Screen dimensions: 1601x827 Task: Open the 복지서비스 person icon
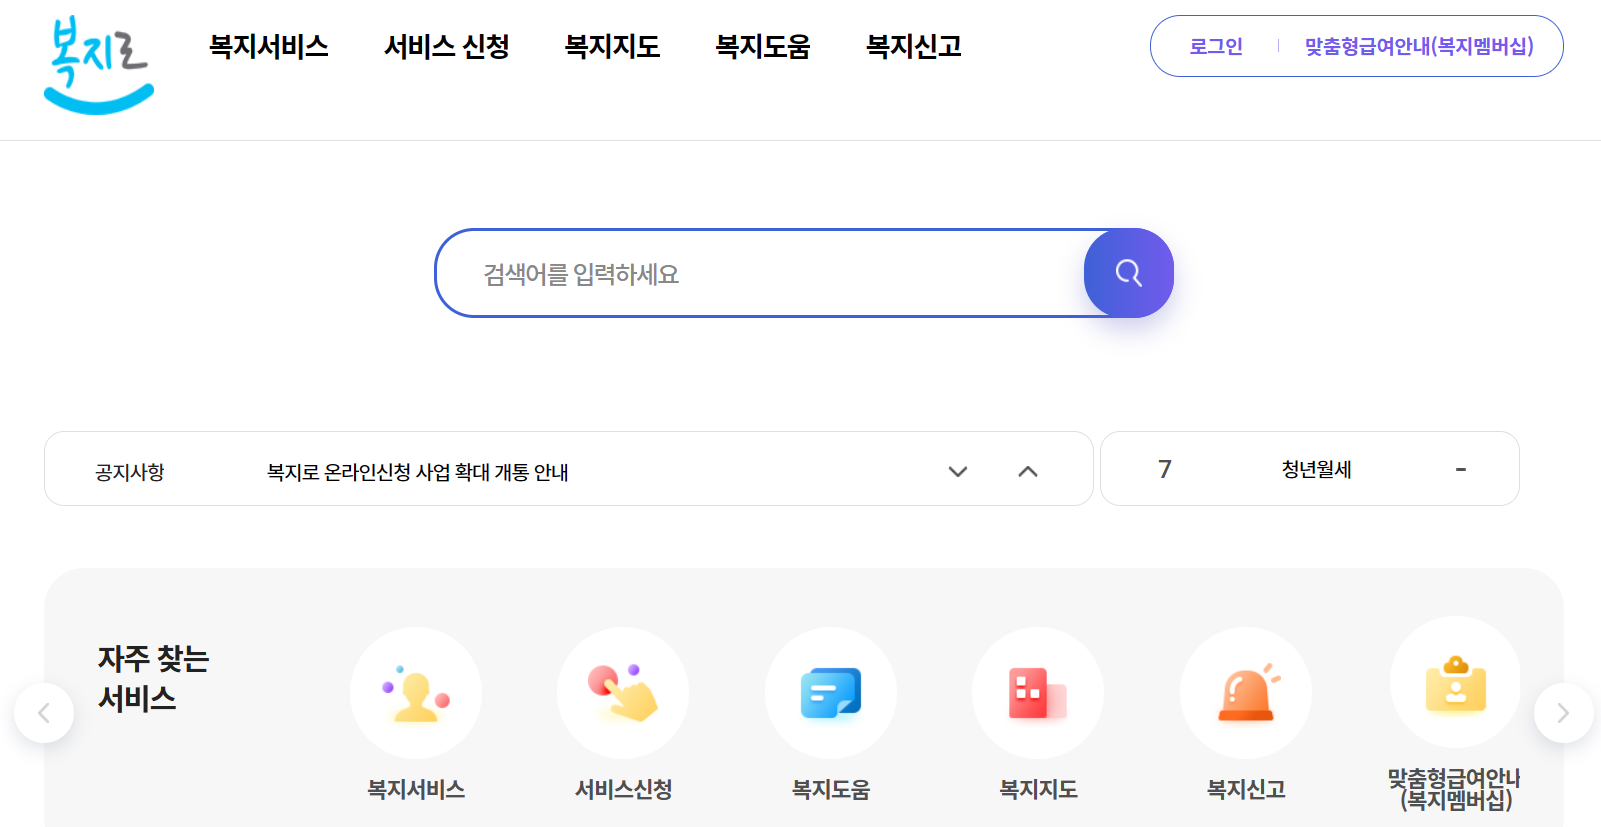click(416, 693)
